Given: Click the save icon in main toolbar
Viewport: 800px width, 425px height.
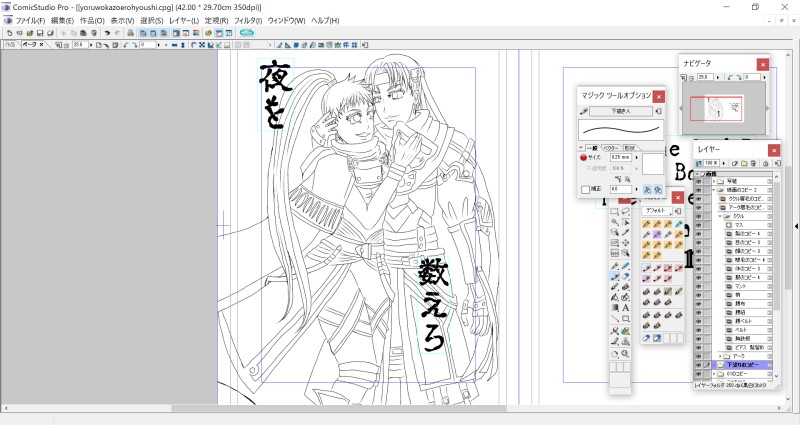Looking at the screenshot, I should [x=40, y=33].
